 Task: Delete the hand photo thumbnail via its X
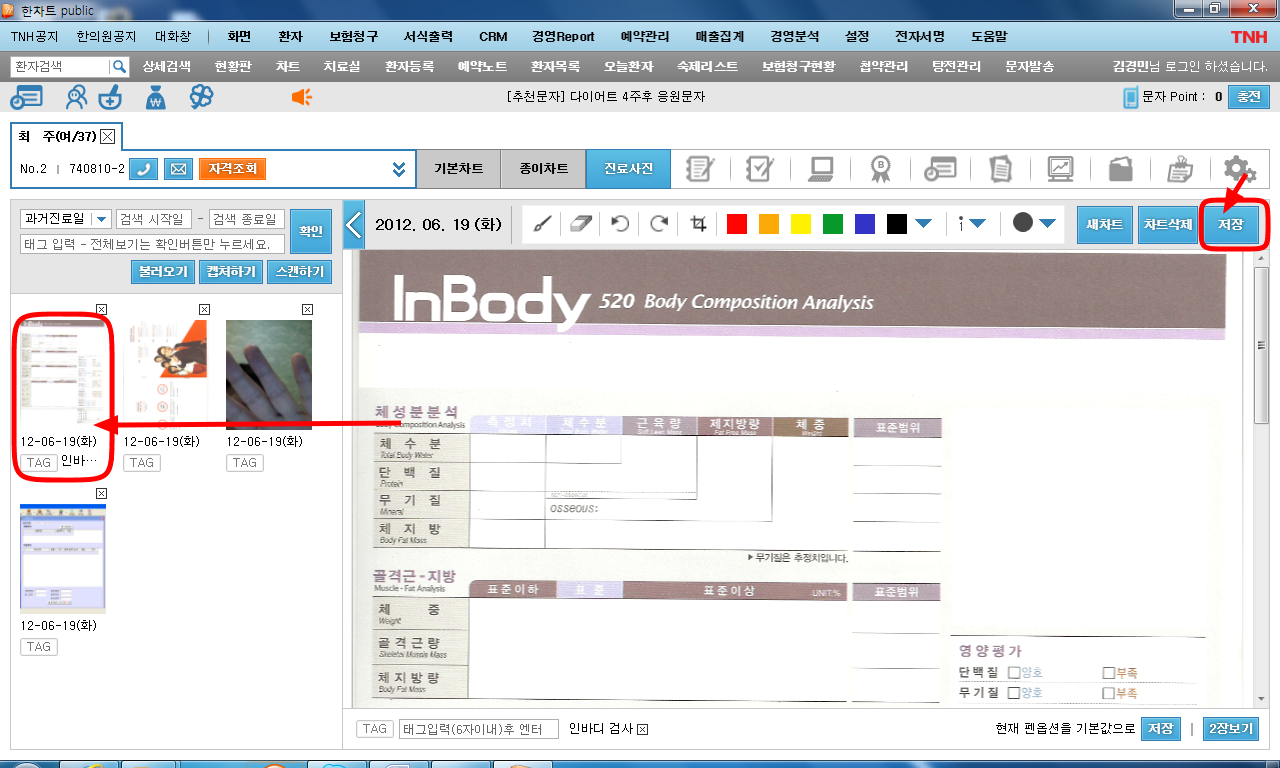(x=307, y=309)
